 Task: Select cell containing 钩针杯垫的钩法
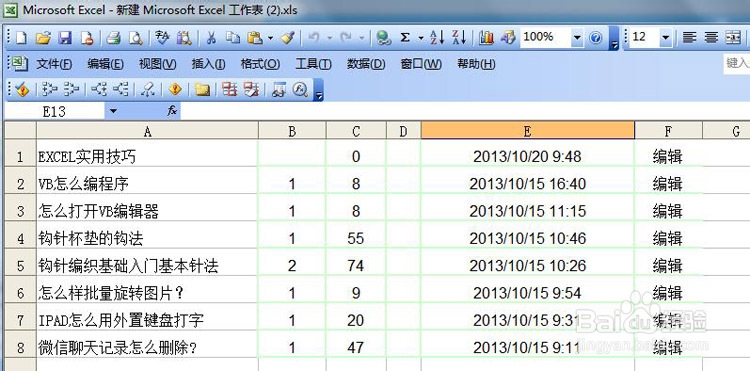coord(147,238)
